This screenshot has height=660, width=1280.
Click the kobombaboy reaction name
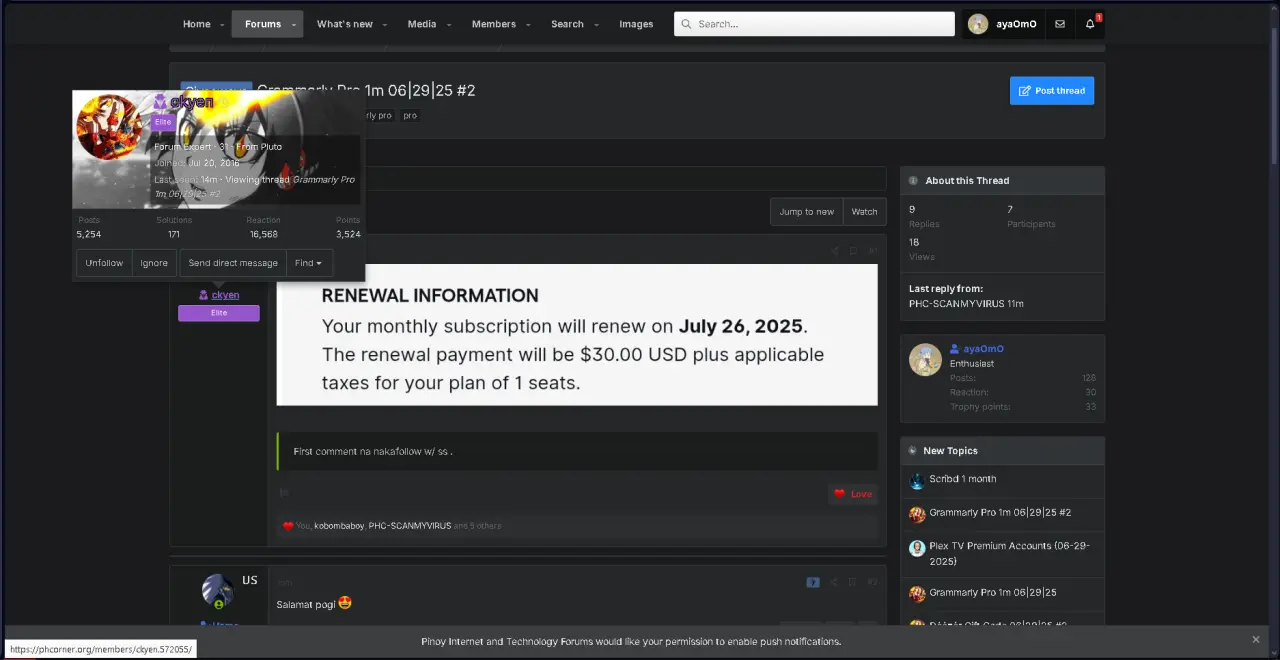(x=338, y=526)
